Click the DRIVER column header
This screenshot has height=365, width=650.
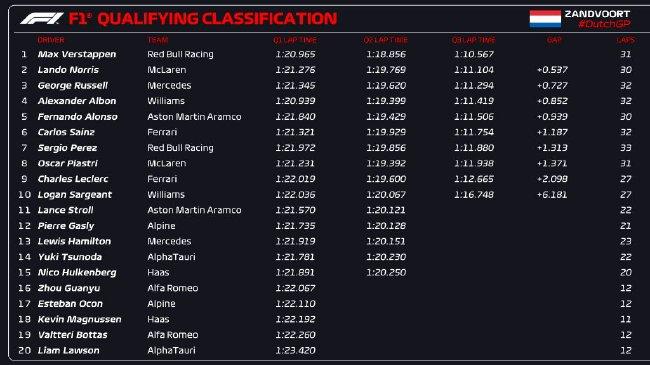[x=51, y=40]
